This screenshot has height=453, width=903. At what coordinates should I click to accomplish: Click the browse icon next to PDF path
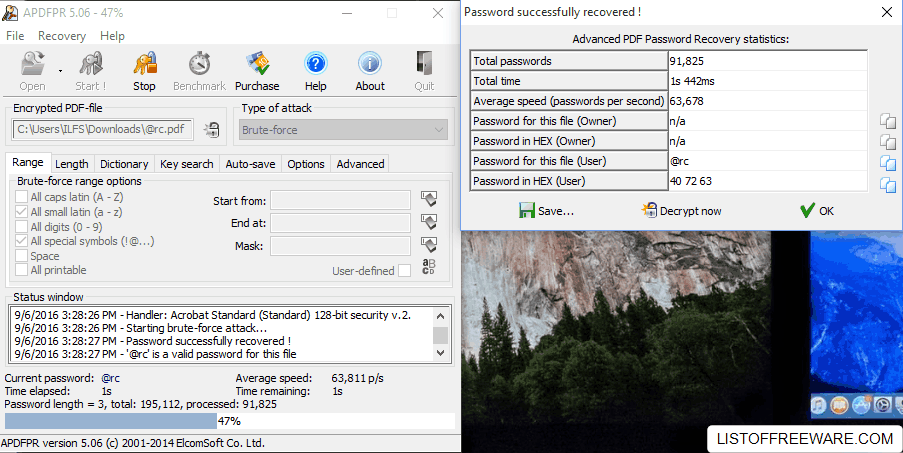(x=212, y=130)
